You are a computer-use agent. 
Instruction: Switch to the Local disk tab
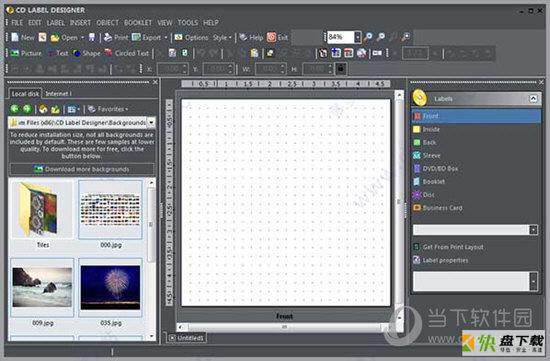[x=25, y=94]
